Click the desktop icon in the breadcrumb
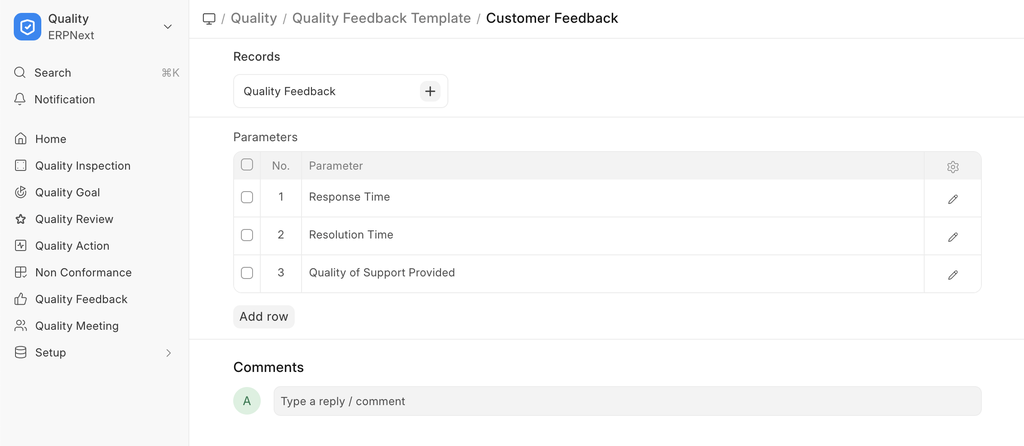 click(209, 18)
